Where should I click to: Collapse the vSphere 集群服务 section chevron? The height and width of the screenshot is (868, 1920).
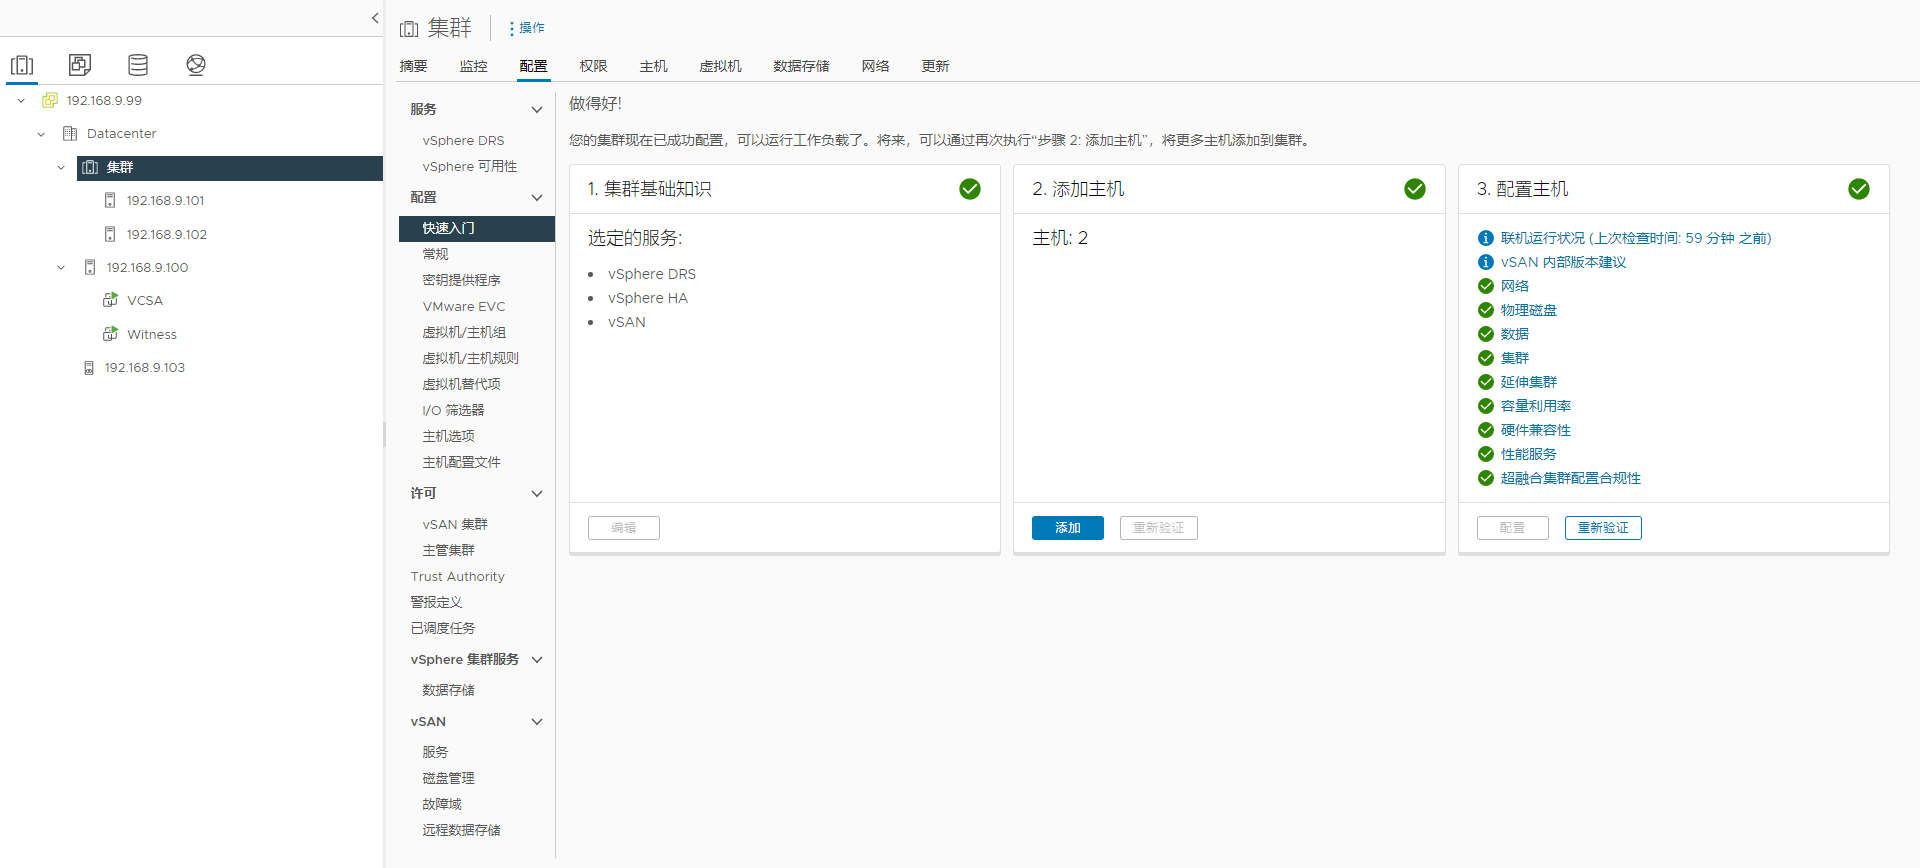coord(537,660)
